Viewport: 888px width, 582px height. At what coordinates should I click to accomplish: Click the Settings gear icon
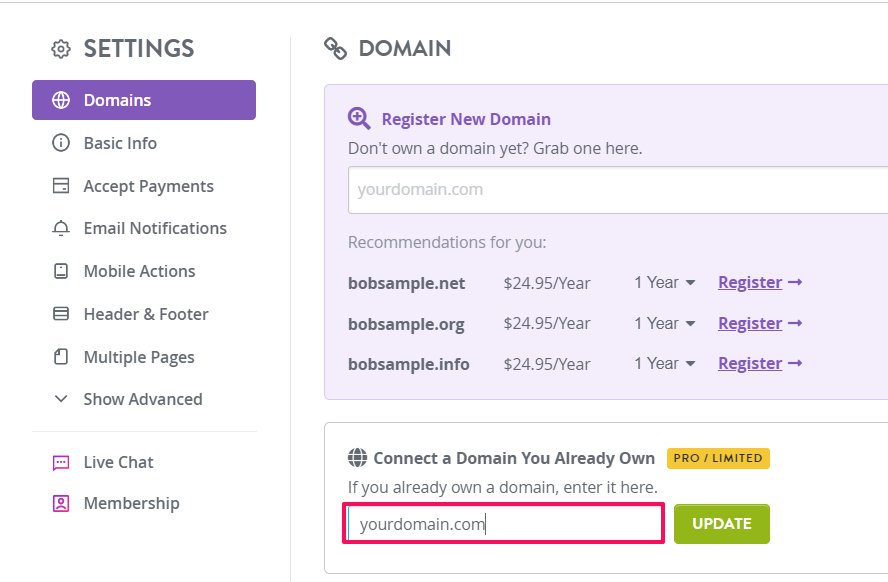(x=61, y=49)
